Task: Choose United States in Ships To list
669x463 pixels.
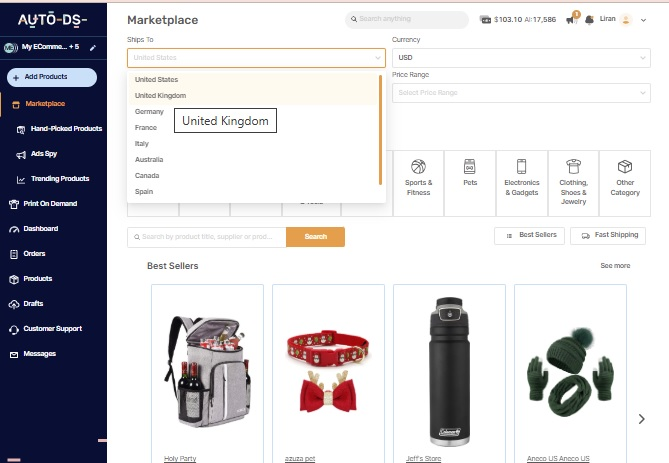Action: pyautogui.click(x=253, y=79)
